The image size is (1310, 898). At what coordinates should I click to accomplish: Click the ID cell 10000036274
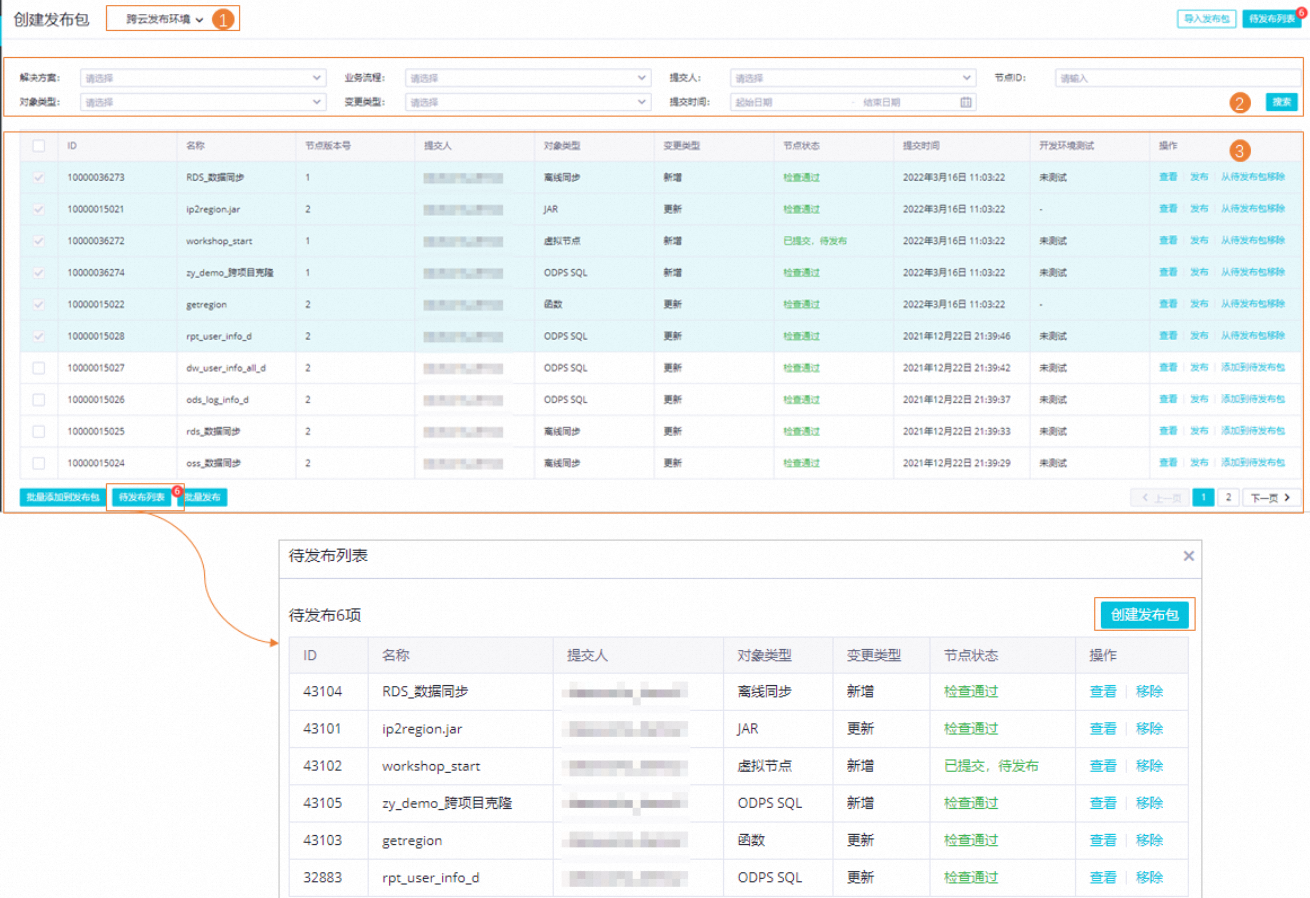coord(96,272)
